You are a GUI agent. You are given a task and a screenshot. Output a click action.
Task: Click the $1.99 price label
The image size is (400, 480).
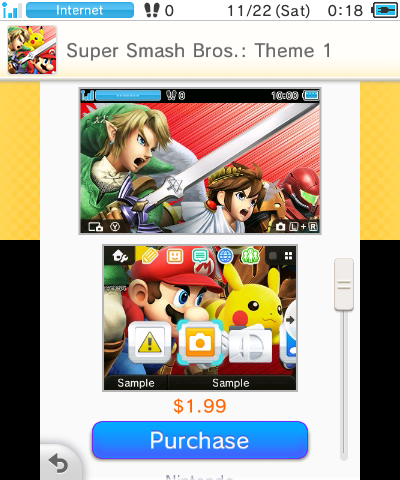(200, 406)
